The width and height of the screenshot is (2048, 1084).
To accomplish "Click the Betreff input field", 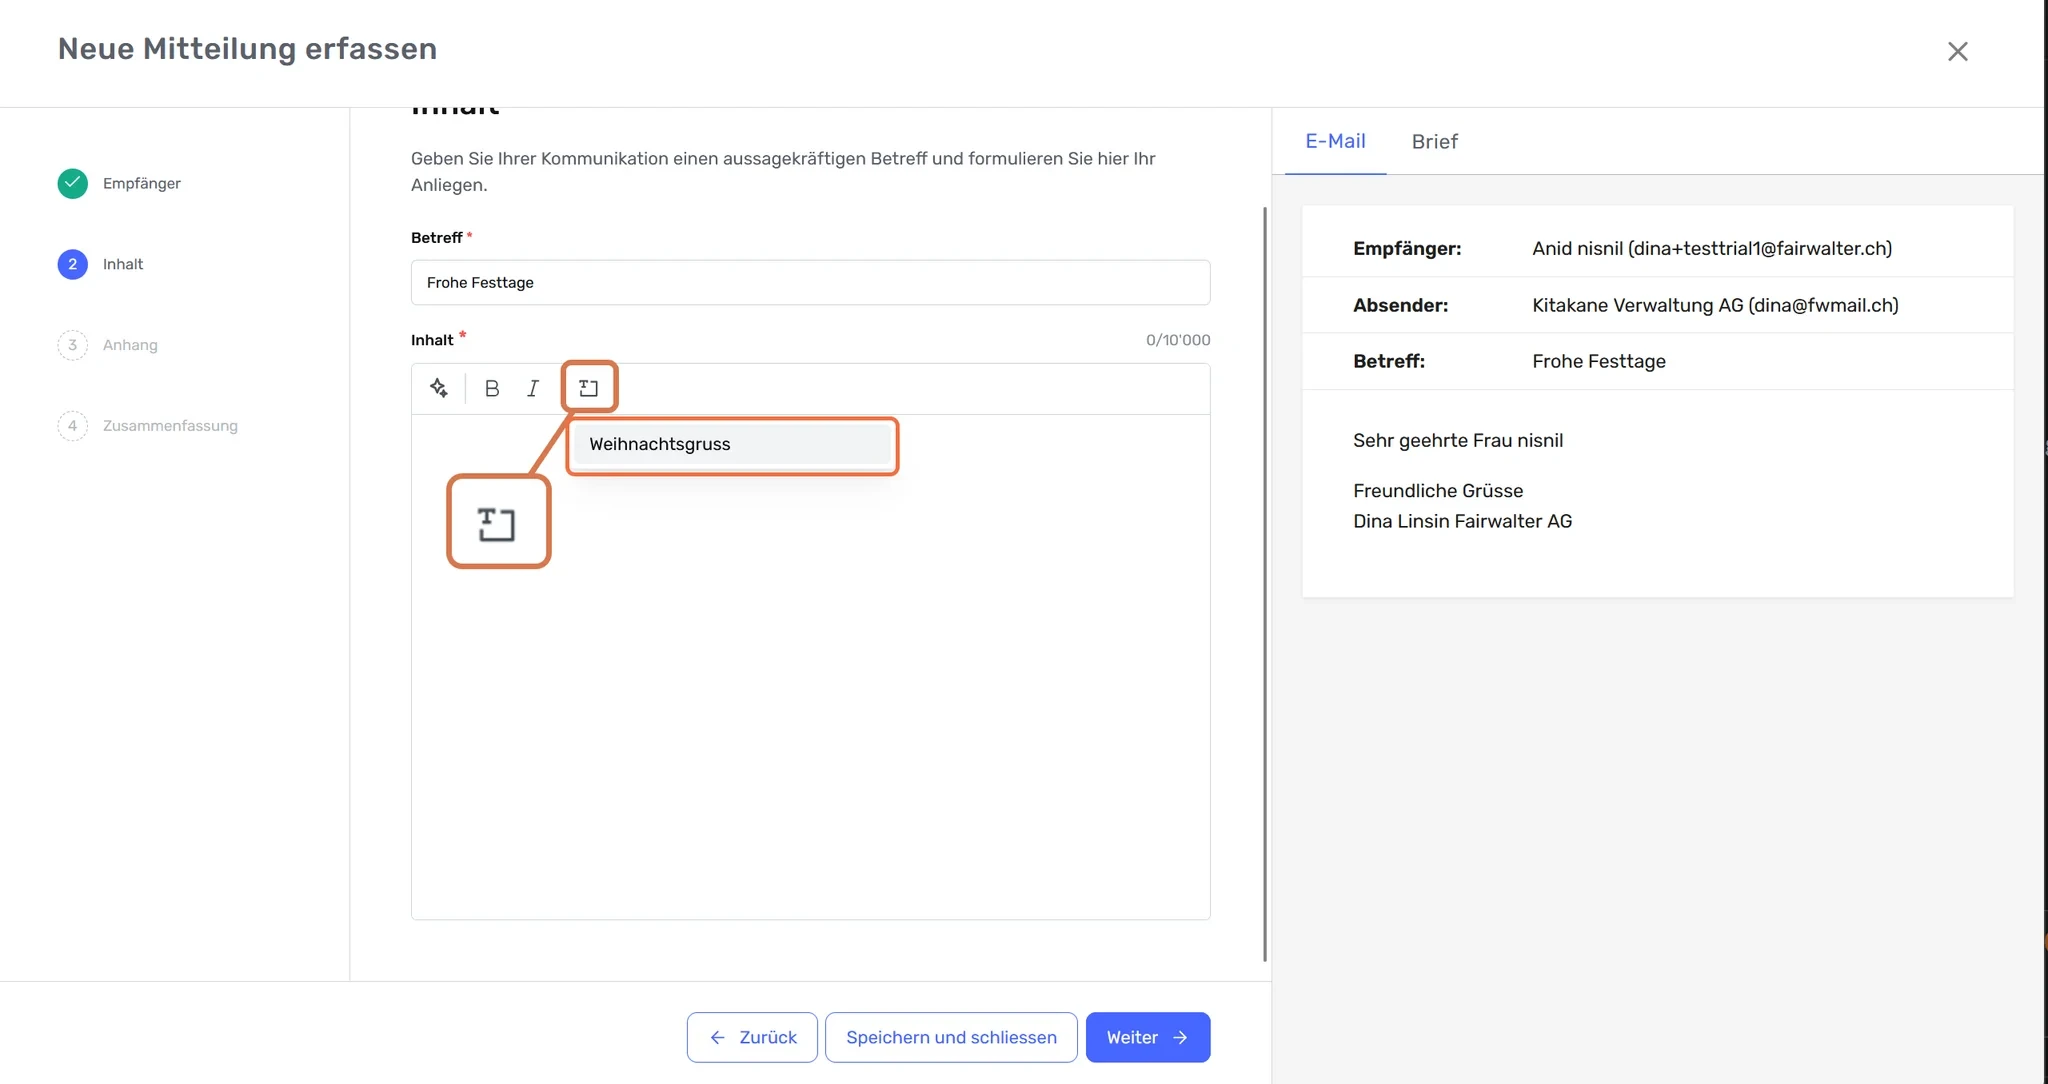I will click(810, 282).
